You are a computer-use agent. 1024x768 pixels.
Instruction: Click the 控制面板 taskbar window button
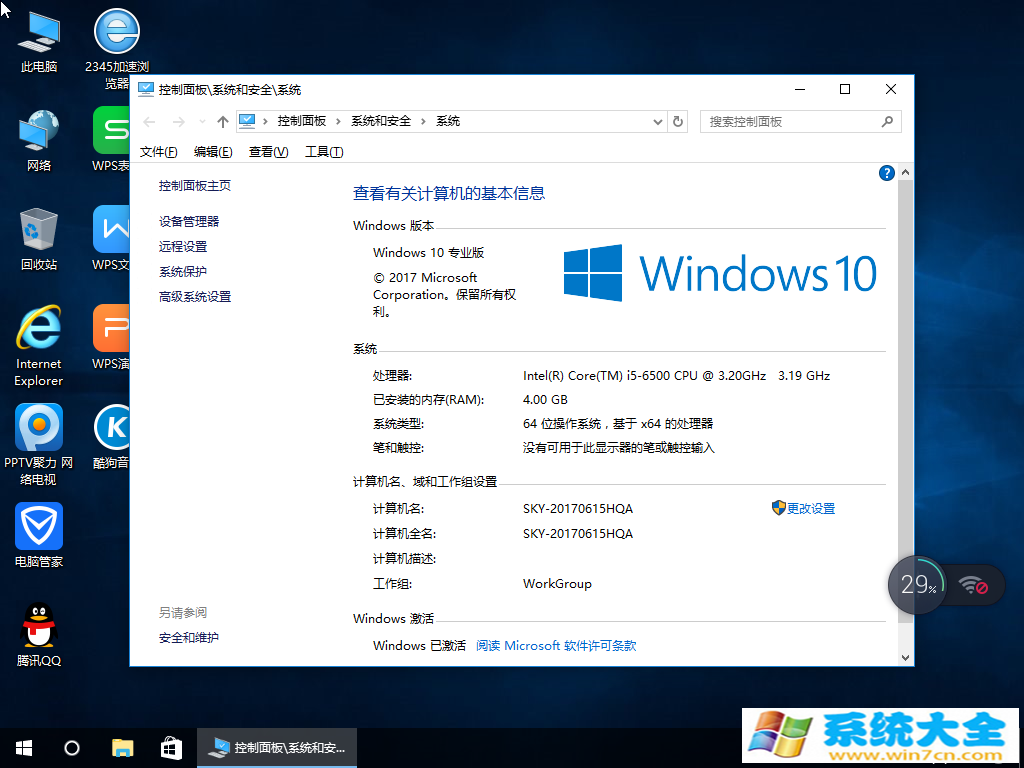277,748
